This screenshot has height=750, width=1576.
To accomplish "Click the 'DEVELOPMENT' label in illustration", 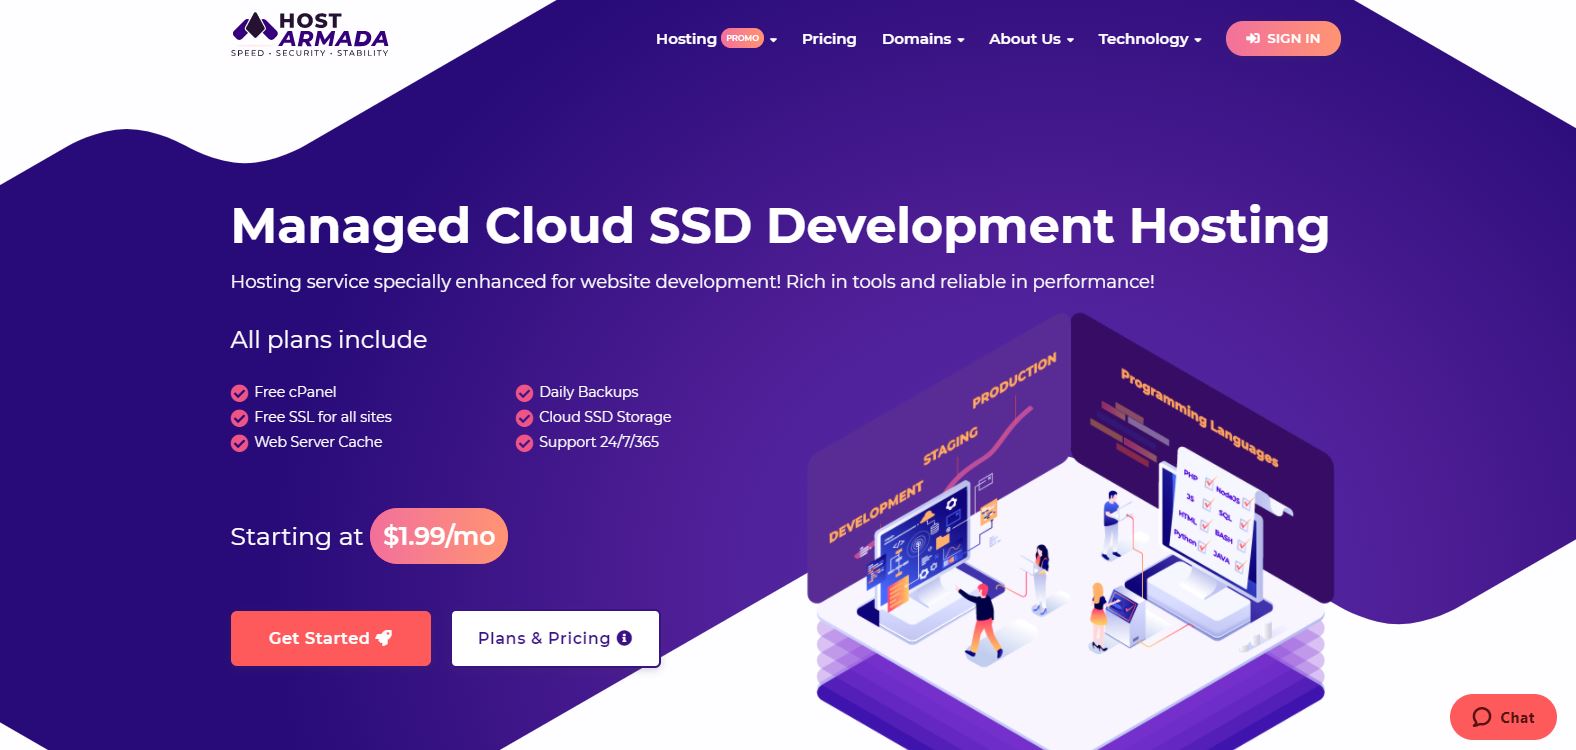I will click(876, 512).
